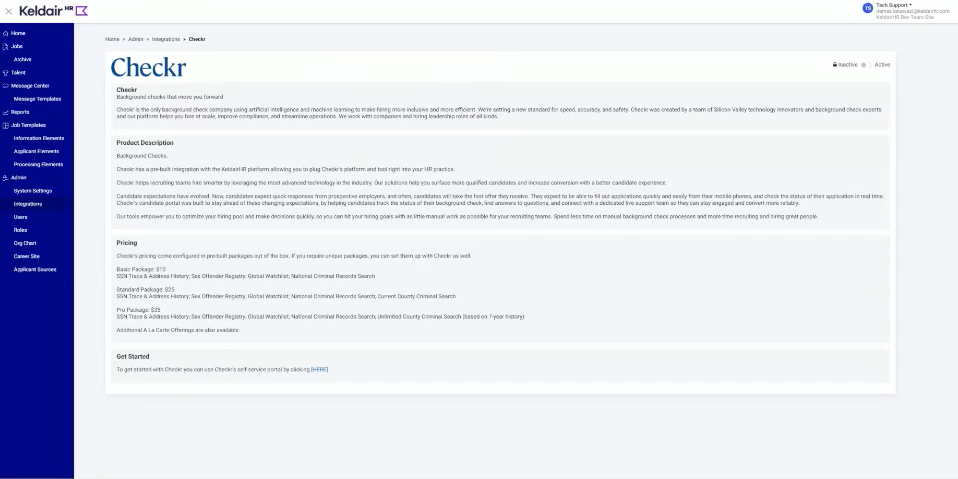Click the Get Started heading

pos(133,357)
